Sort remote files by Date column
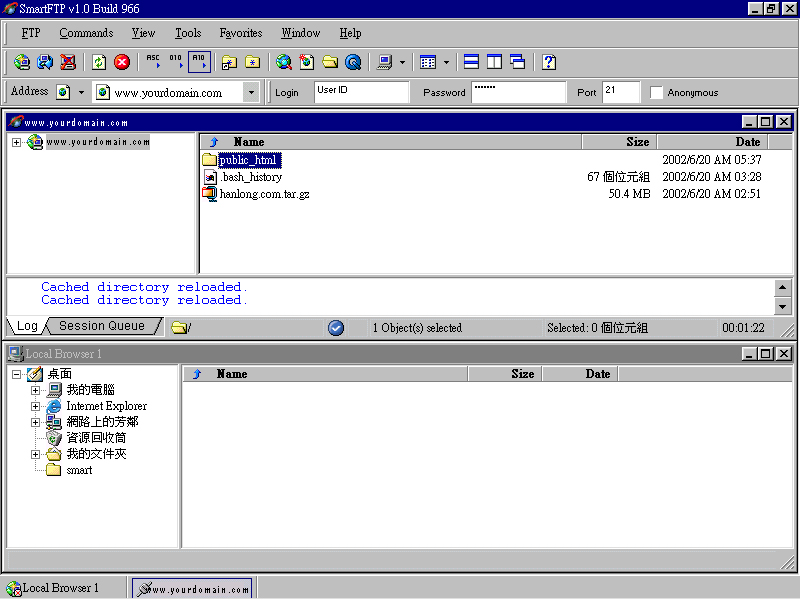Screen dimensions: 800x600 click(x=712, y=142)
